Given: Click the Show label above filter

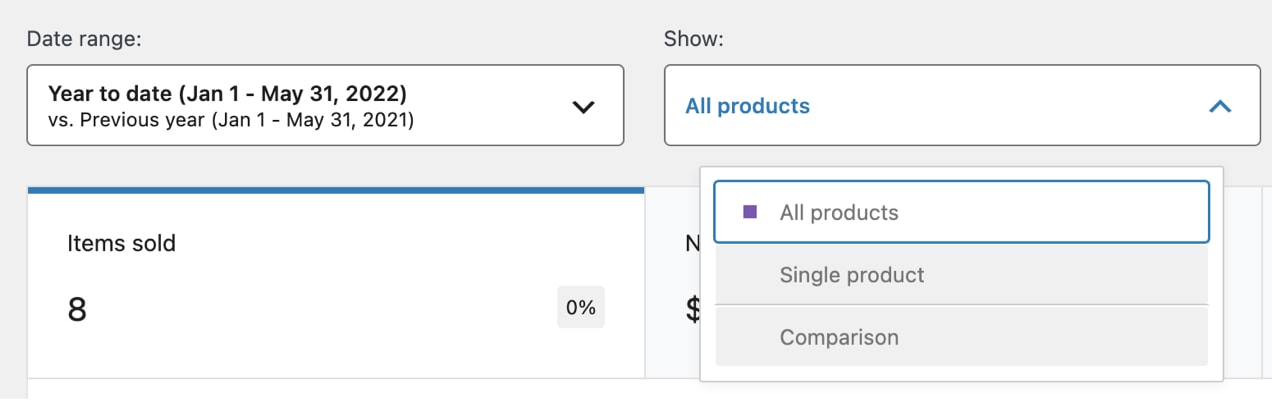Looking at the screenshot, I should (x=693, y=39).
